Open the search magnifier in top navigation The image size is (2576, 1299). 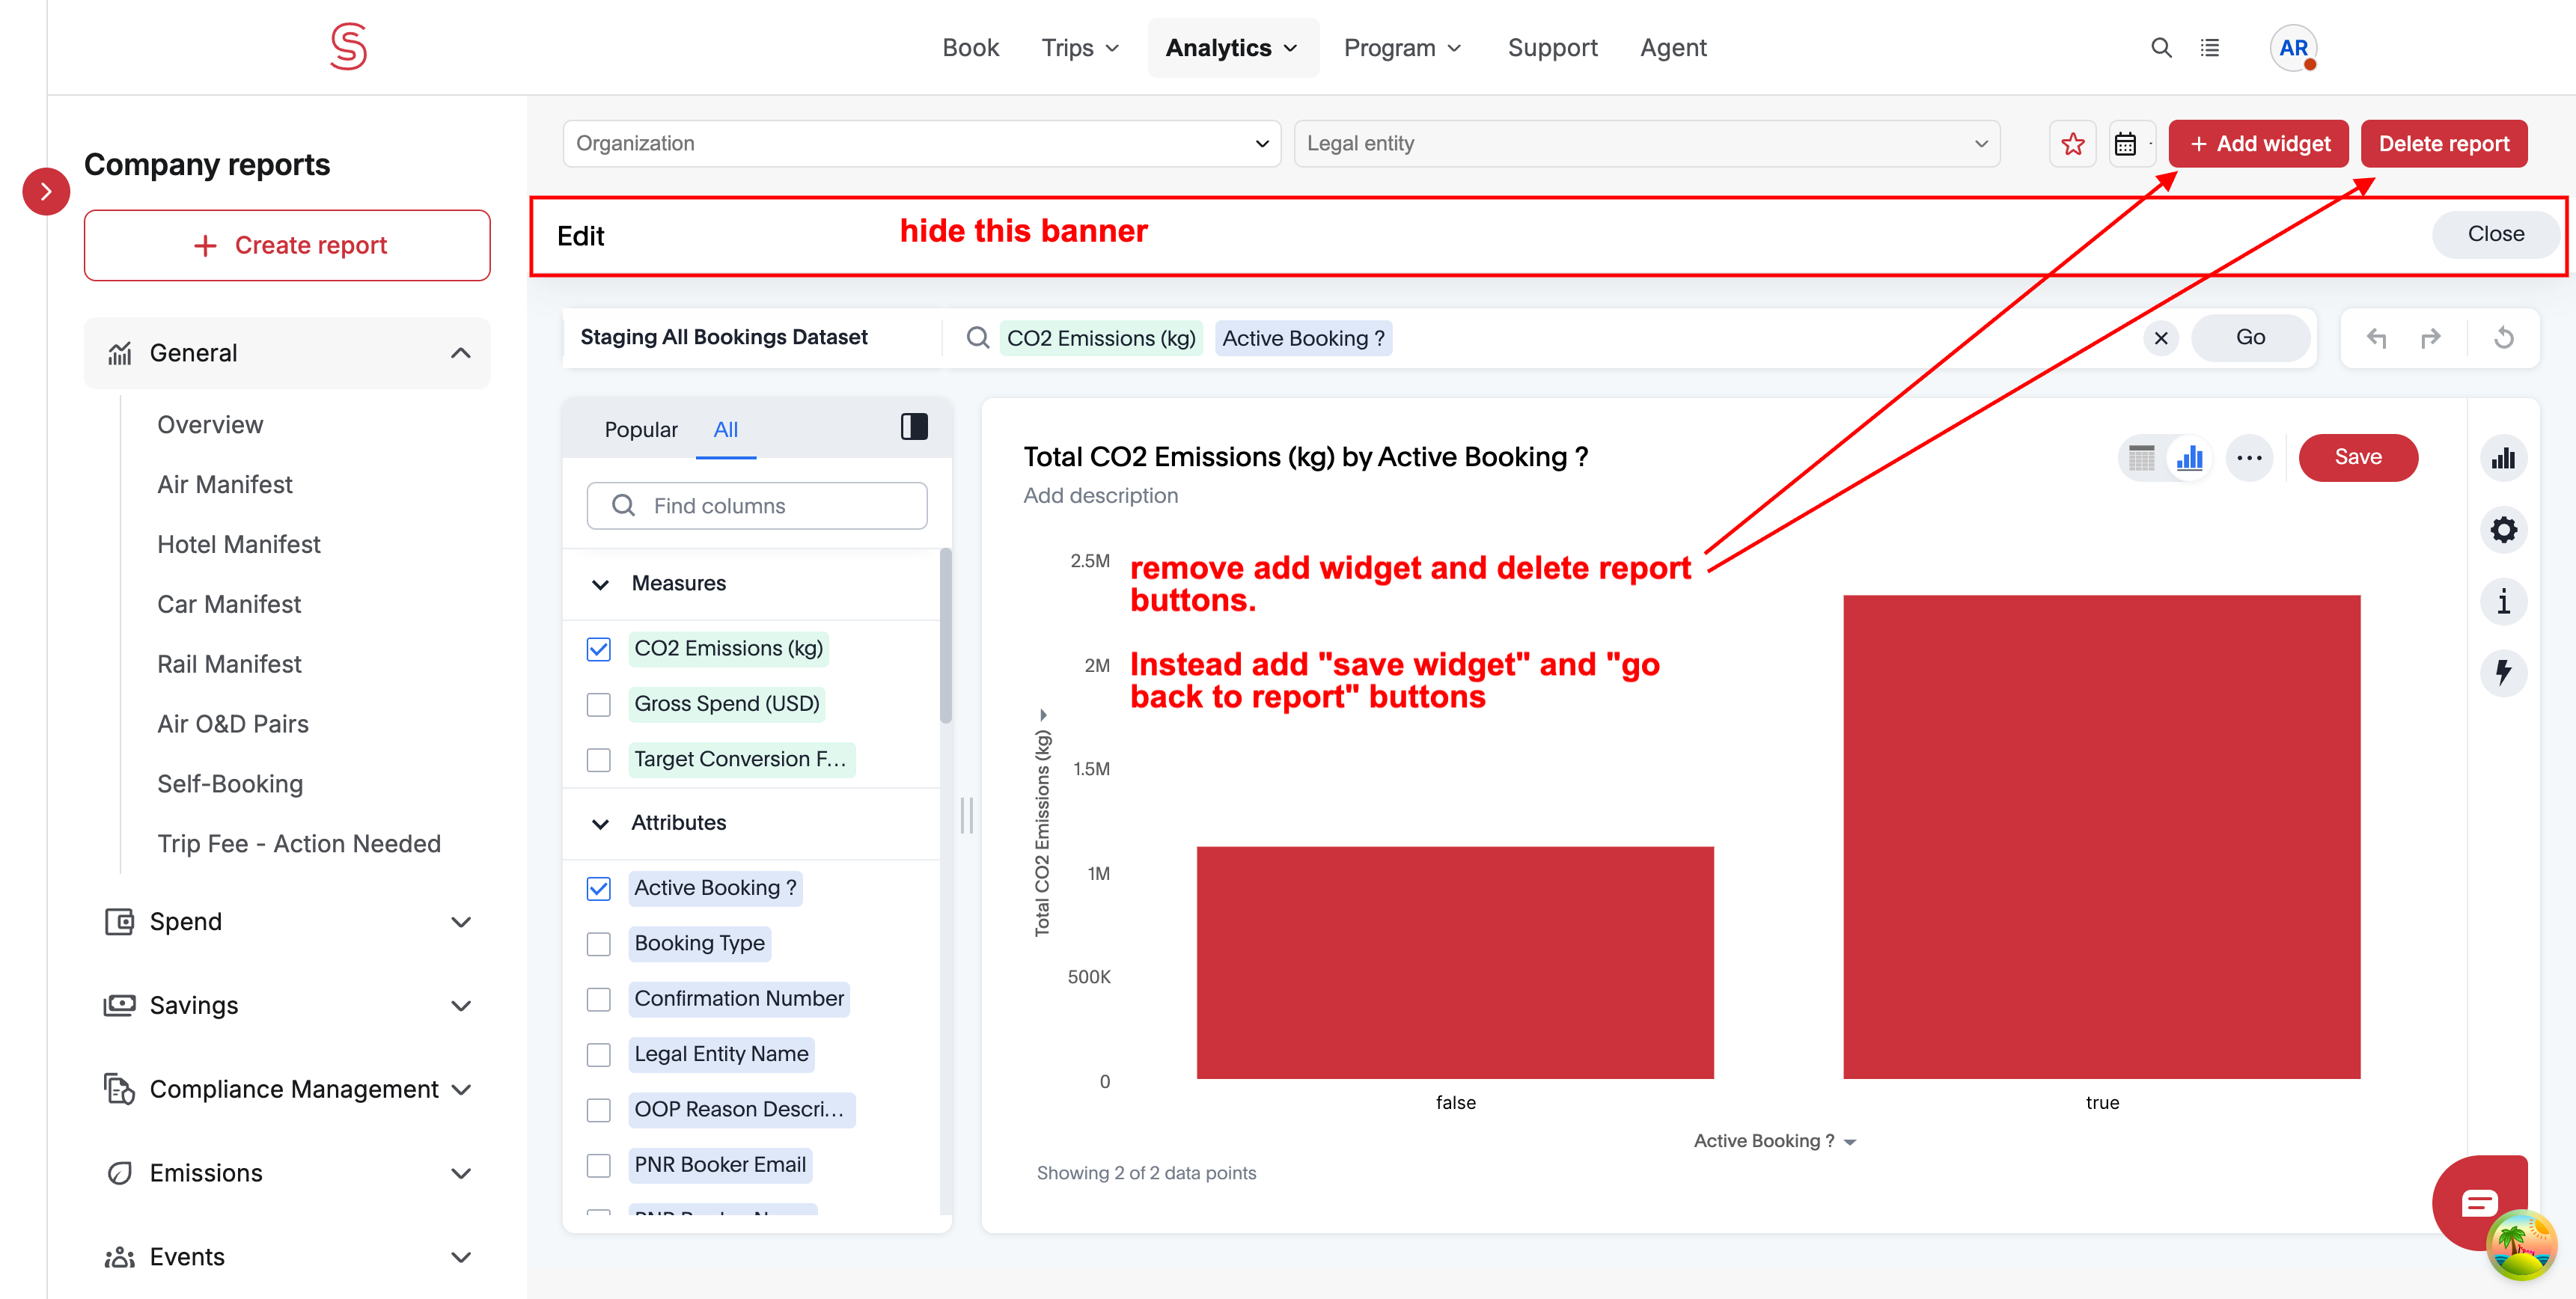click(x=2161, y=48)
